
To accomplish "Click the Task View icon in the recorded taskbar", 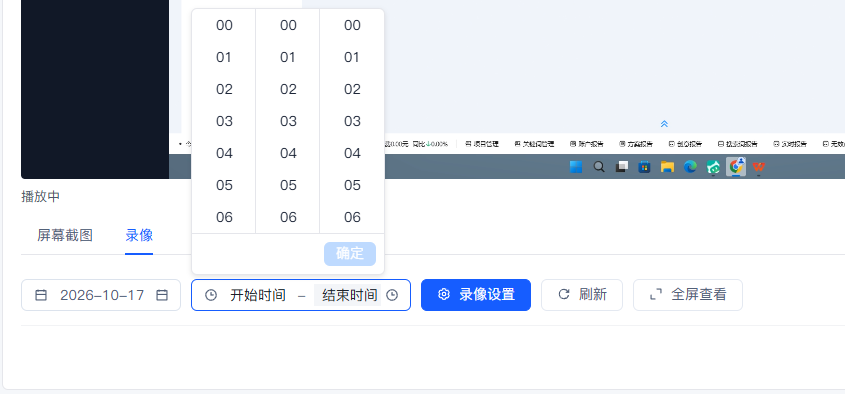I will pyautogui.click(x=622, y=167).
